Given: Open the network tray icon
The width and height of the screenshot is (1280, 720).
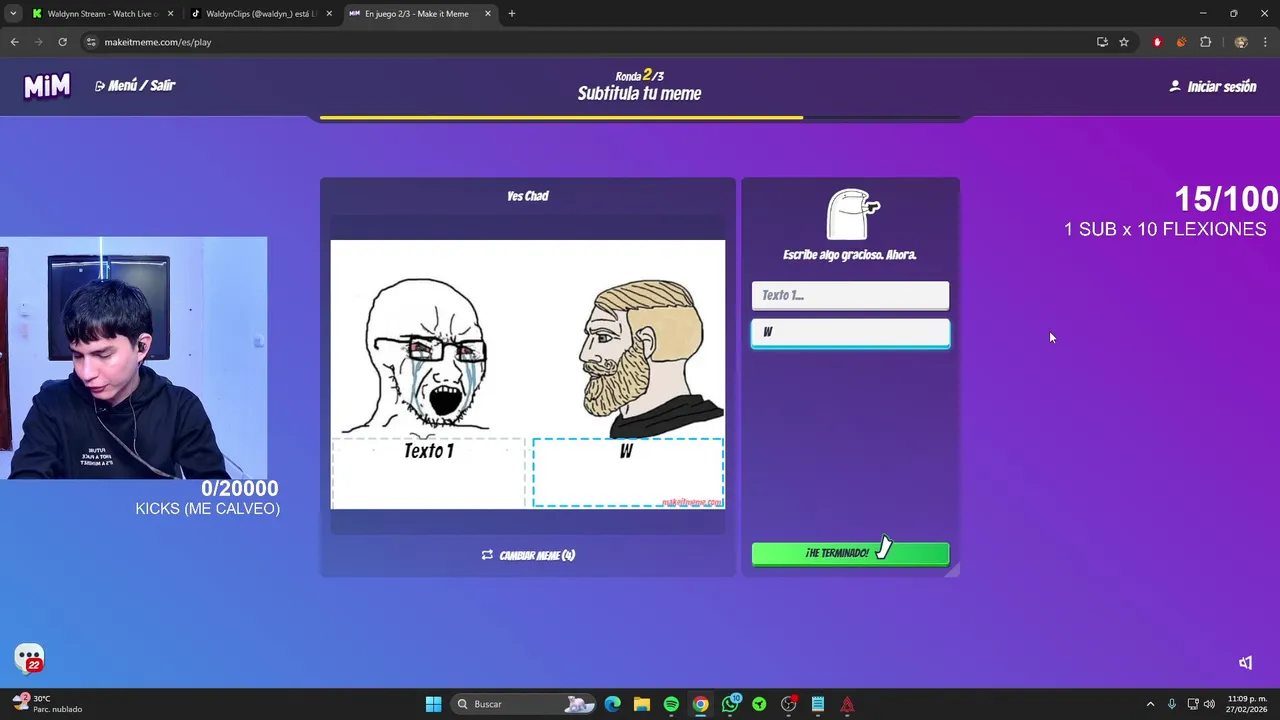Looking at the screenshot, I should point(1193,704).
